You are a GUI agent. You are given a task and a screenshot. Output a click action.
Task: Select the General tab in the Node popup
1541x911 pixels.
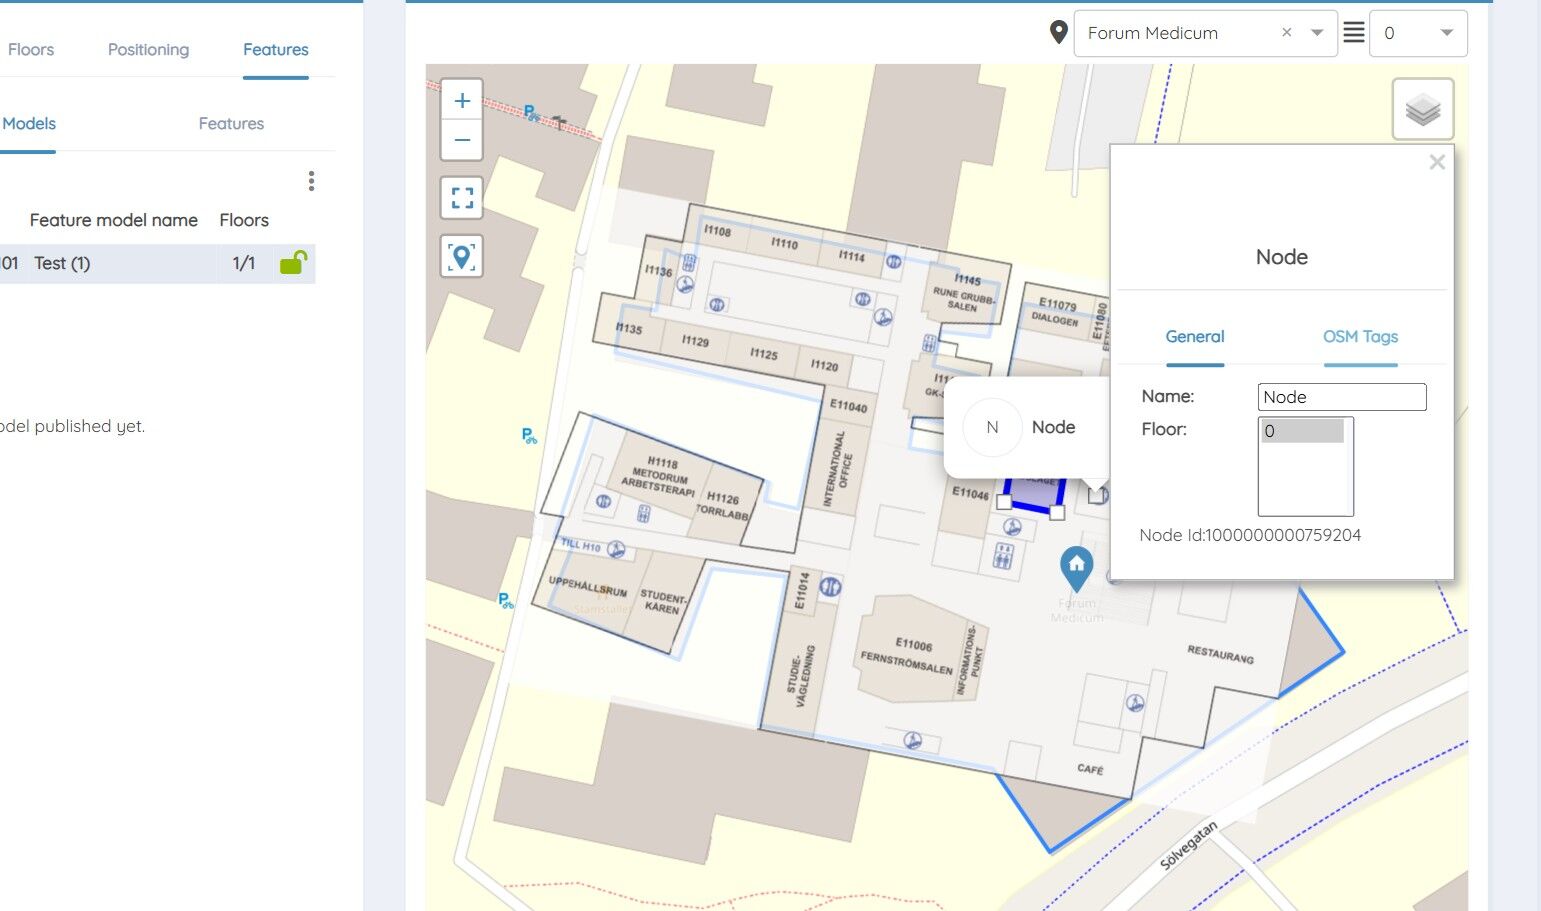pyautogui.click(x=1195, y=337)
